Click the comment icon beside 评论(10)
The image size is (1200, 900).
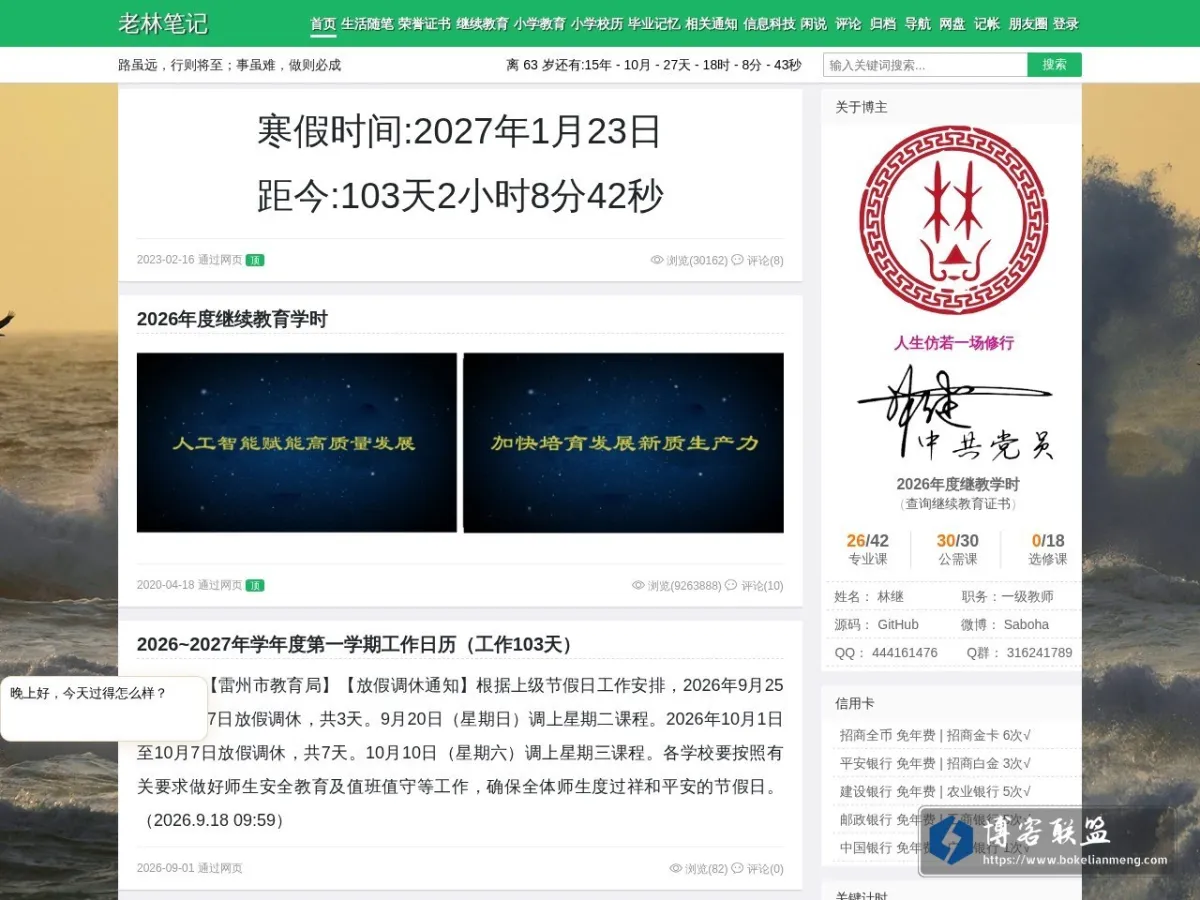(x=731, y=586)
